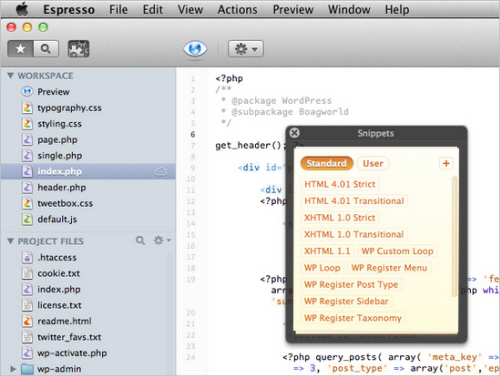
Task: Open the File menu
Action: [118, 10]
